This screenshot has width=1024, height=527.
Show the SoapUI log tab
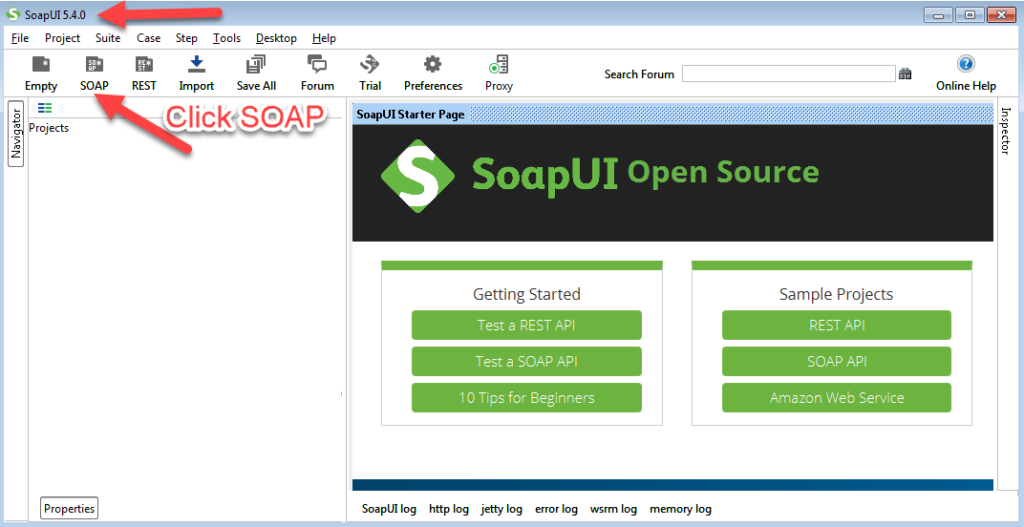(x=389, y=509)
